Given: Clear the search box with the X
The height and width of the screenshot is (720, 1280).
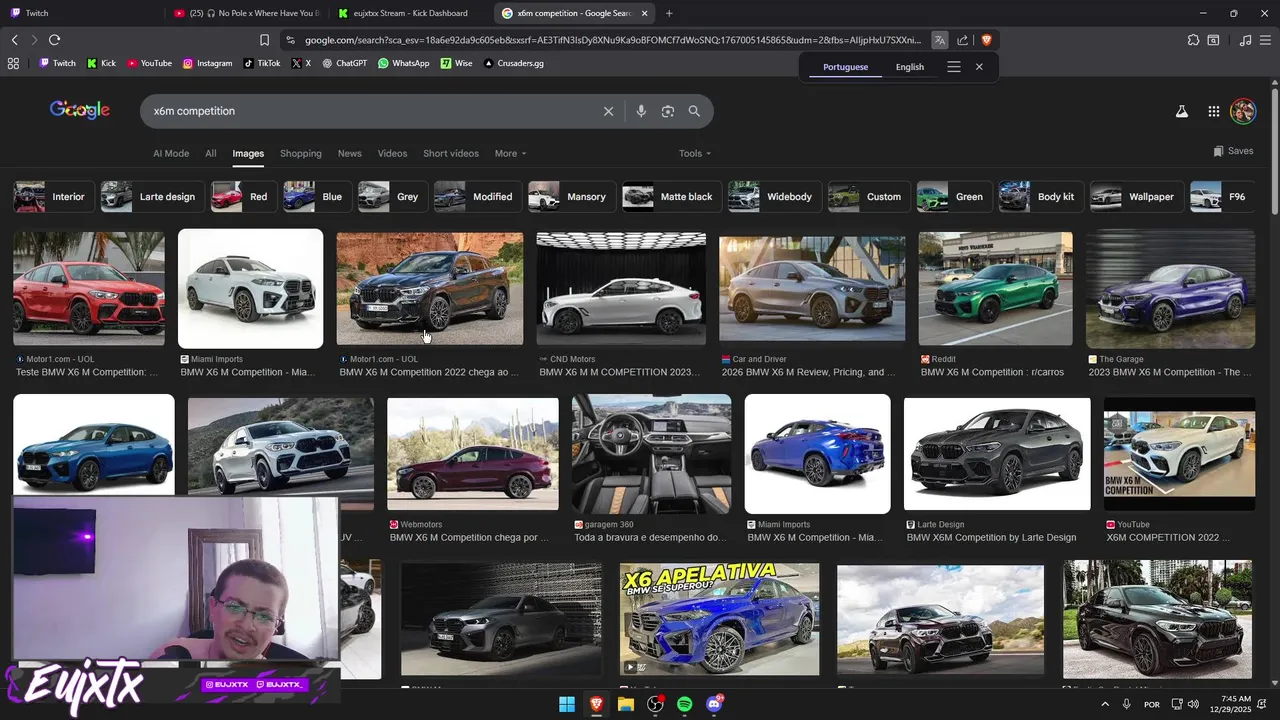Looking at the screenshot, I should pyautogui.click(x=608, y=111).
